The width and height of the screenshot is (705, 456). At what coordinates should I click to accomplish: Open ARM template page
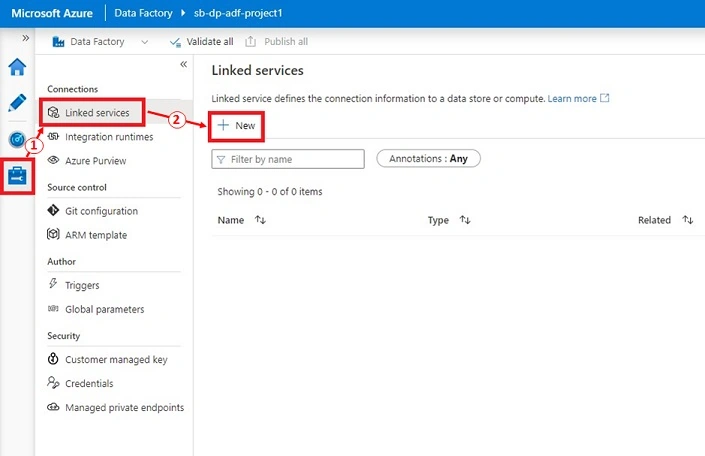point(87,235)
